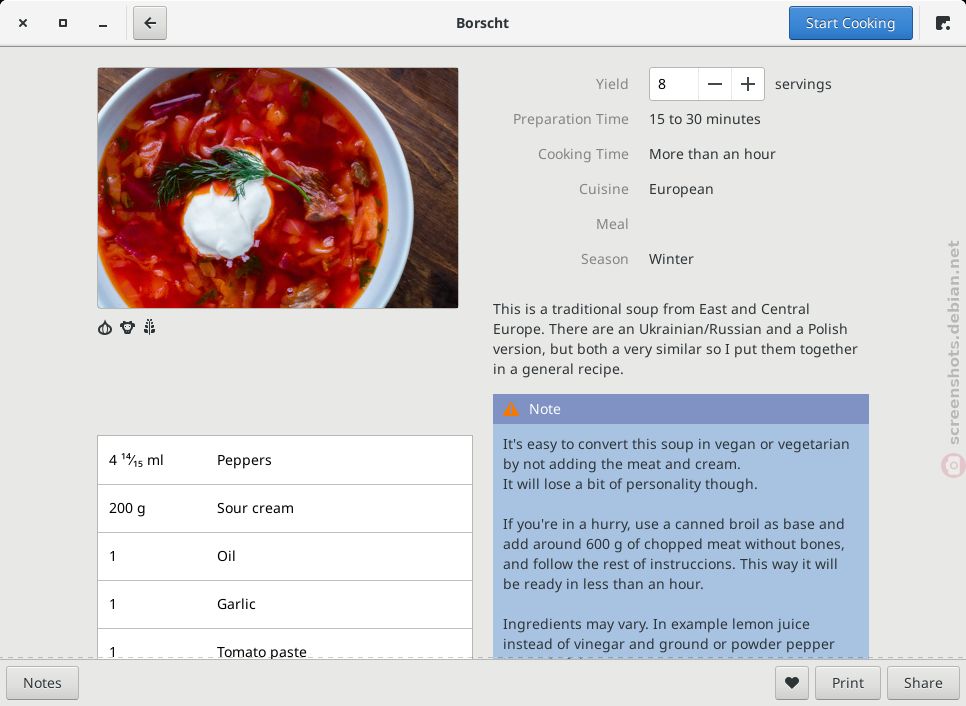The width and height of the screenshot is (966, 706).
Task: Select the Peppers ingredient row
Action: [x=285, y=460]
